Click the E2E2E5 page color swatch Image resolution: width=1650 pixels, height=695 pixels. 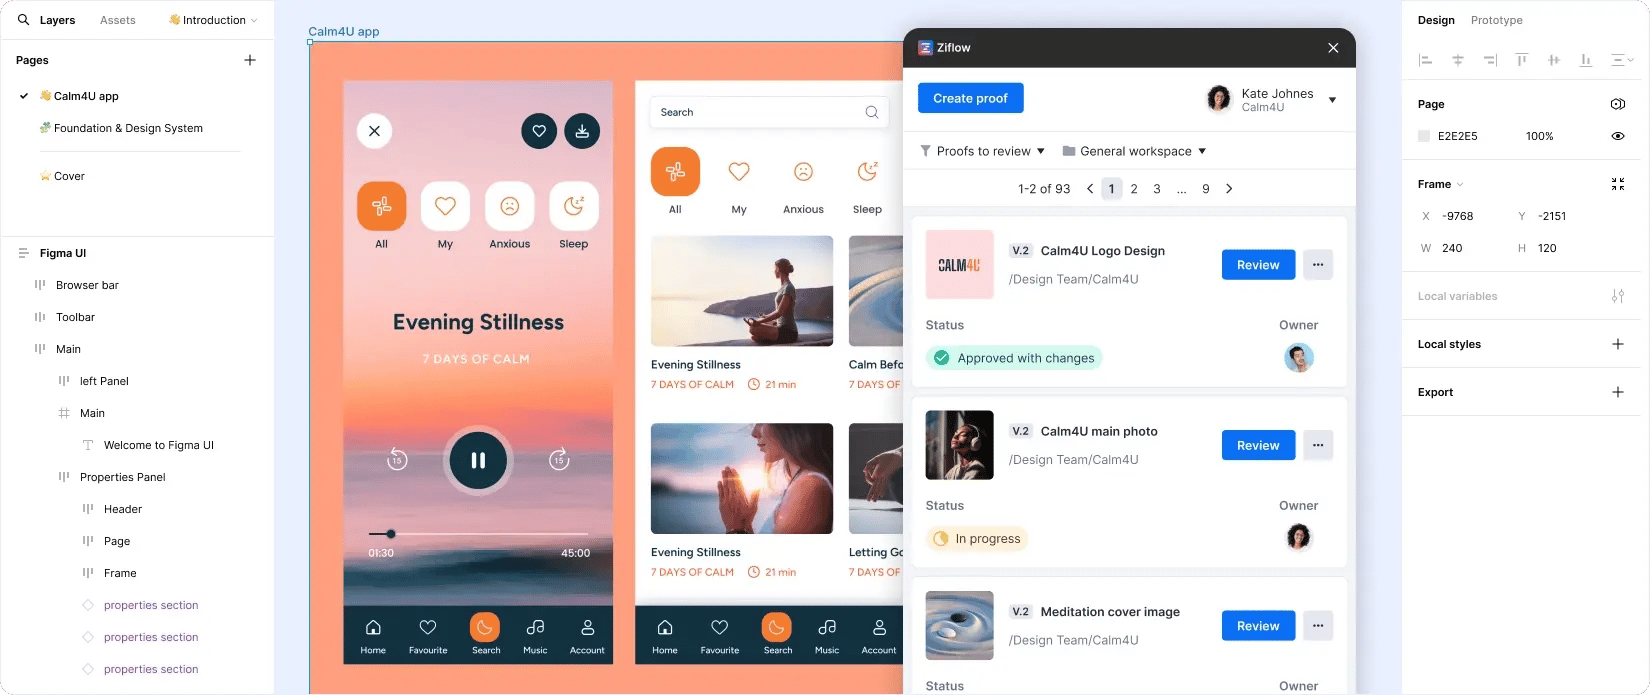(x=1424, y=136)
